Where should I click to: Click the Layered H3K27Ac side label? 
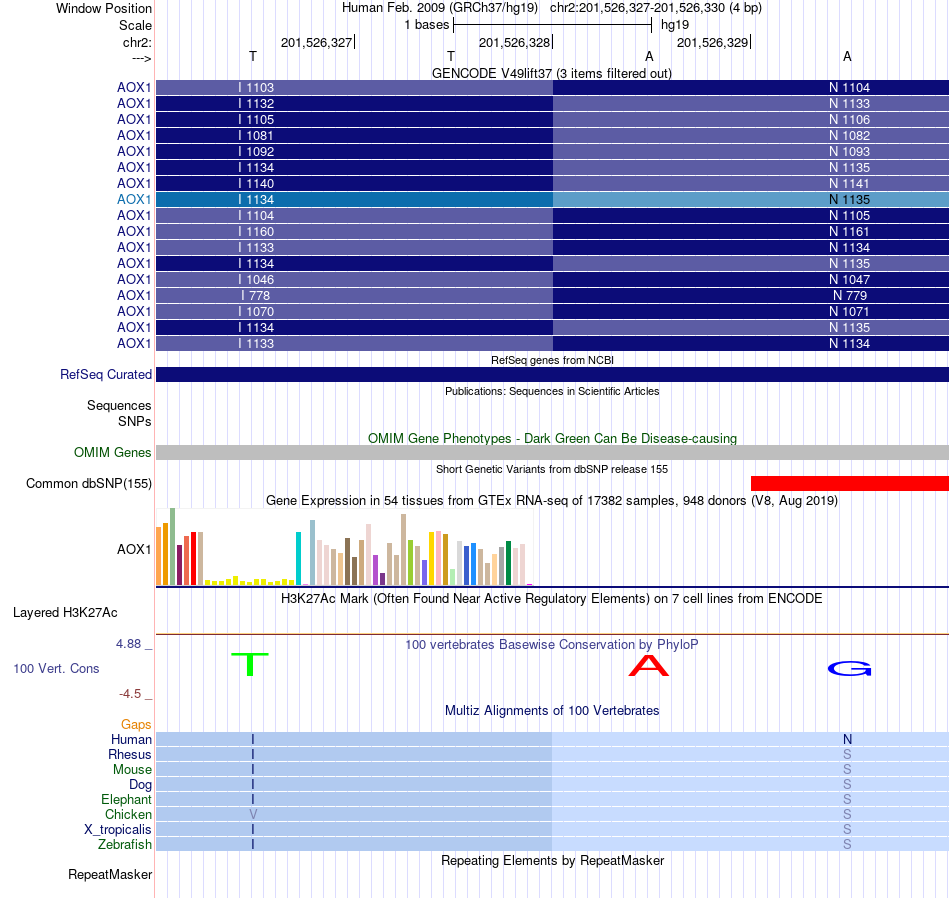click(x=65, y=613)
